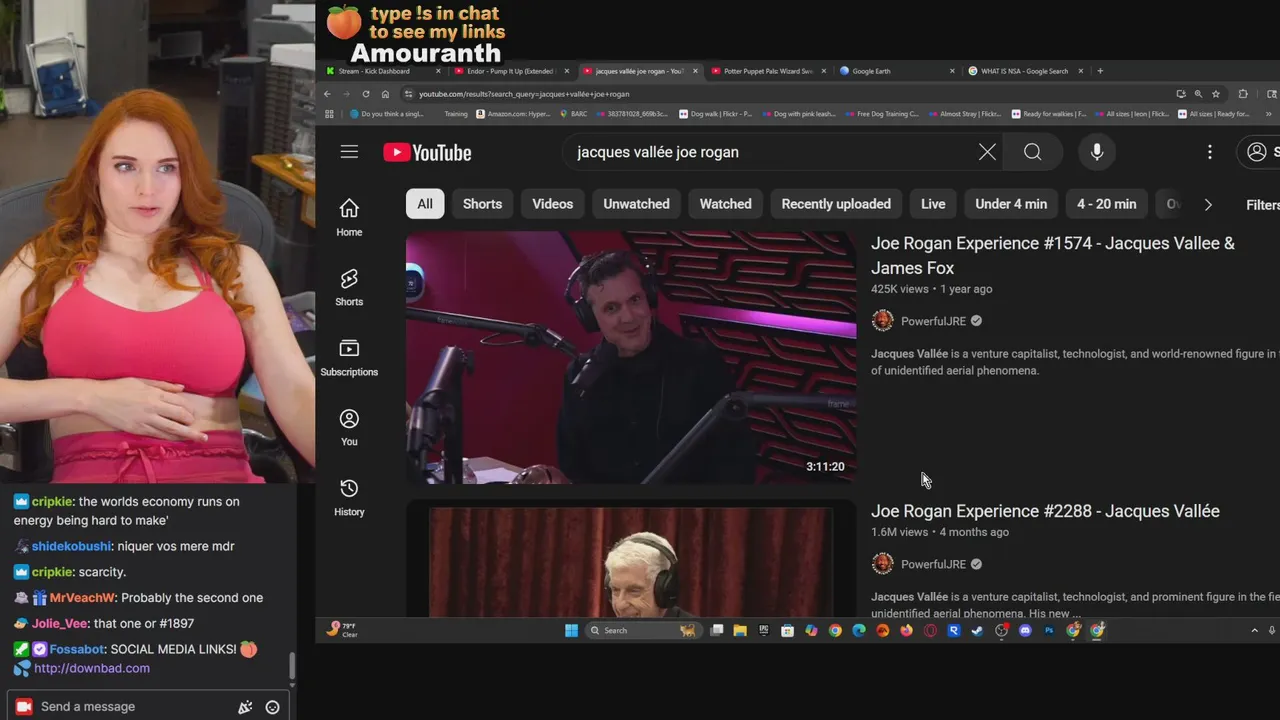The image size is (1280, 720).
Task: Expand more filter chips with the arrow
Action: (1208, 204)
